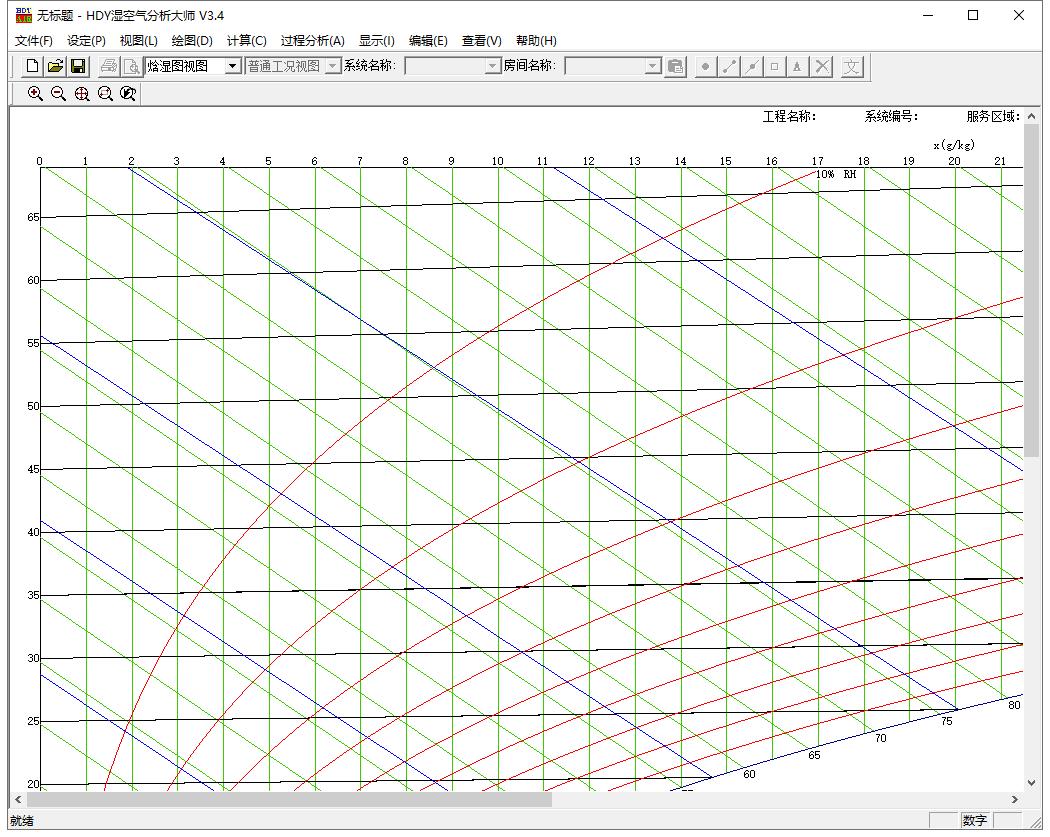Viewport: 1050px width, 837px height.
Task: Click the vertical scrollbar thumb
Action: click(1031, 291)
